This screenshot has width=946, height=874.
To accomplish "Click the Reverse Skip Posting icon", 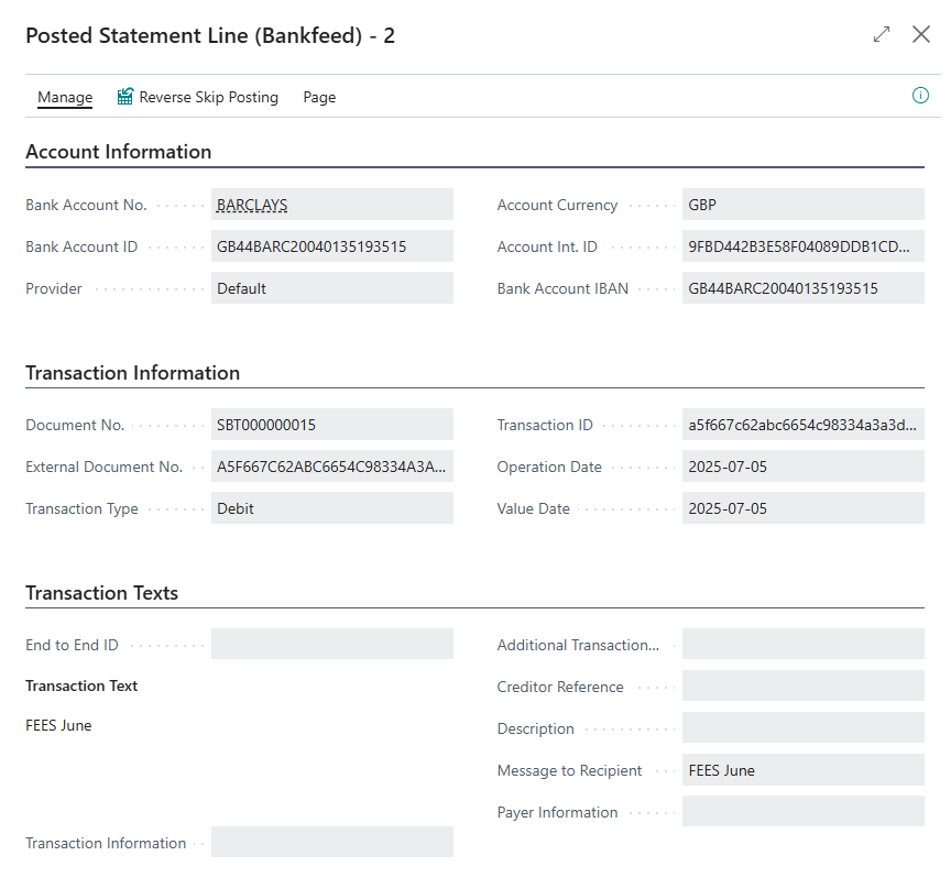I will 125,97.
